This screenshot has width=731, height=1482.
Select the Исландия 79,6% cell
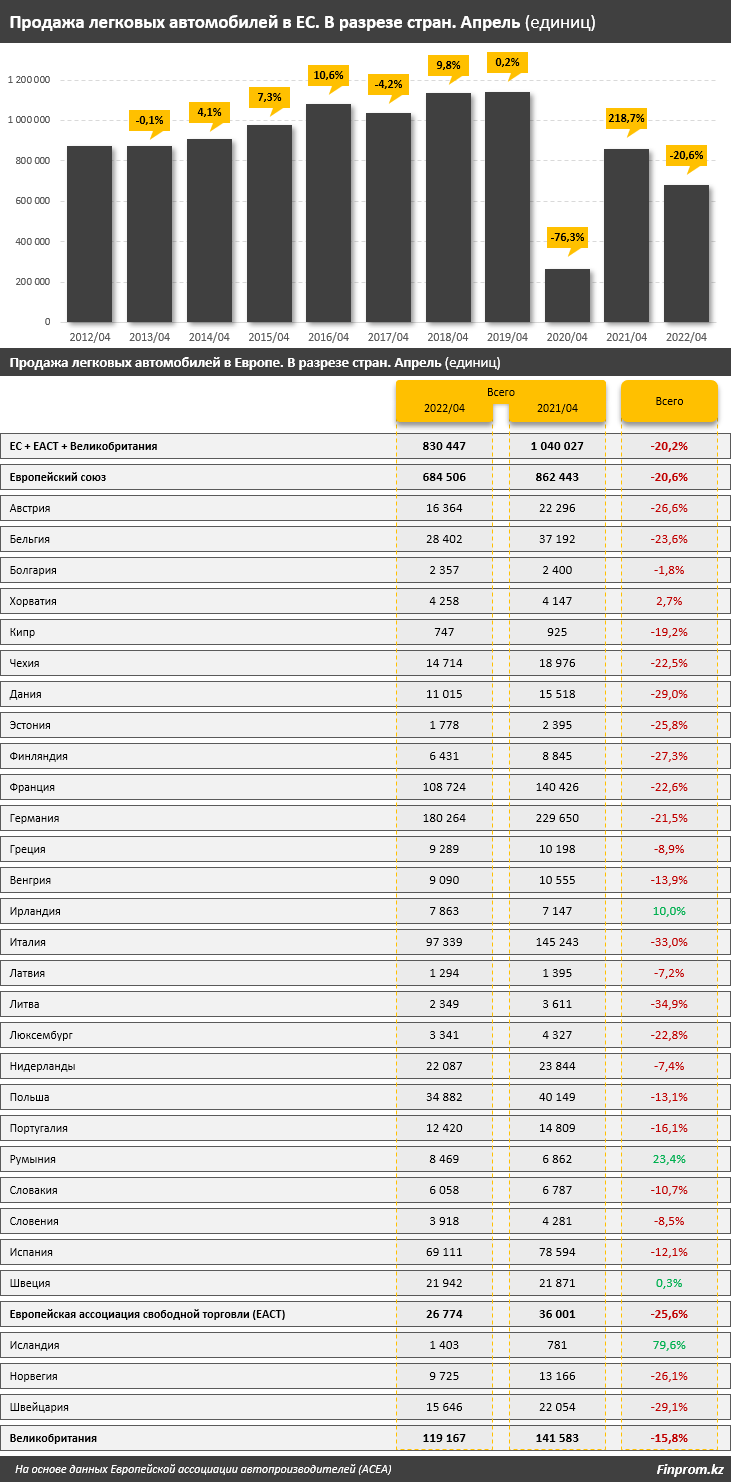669,1345
